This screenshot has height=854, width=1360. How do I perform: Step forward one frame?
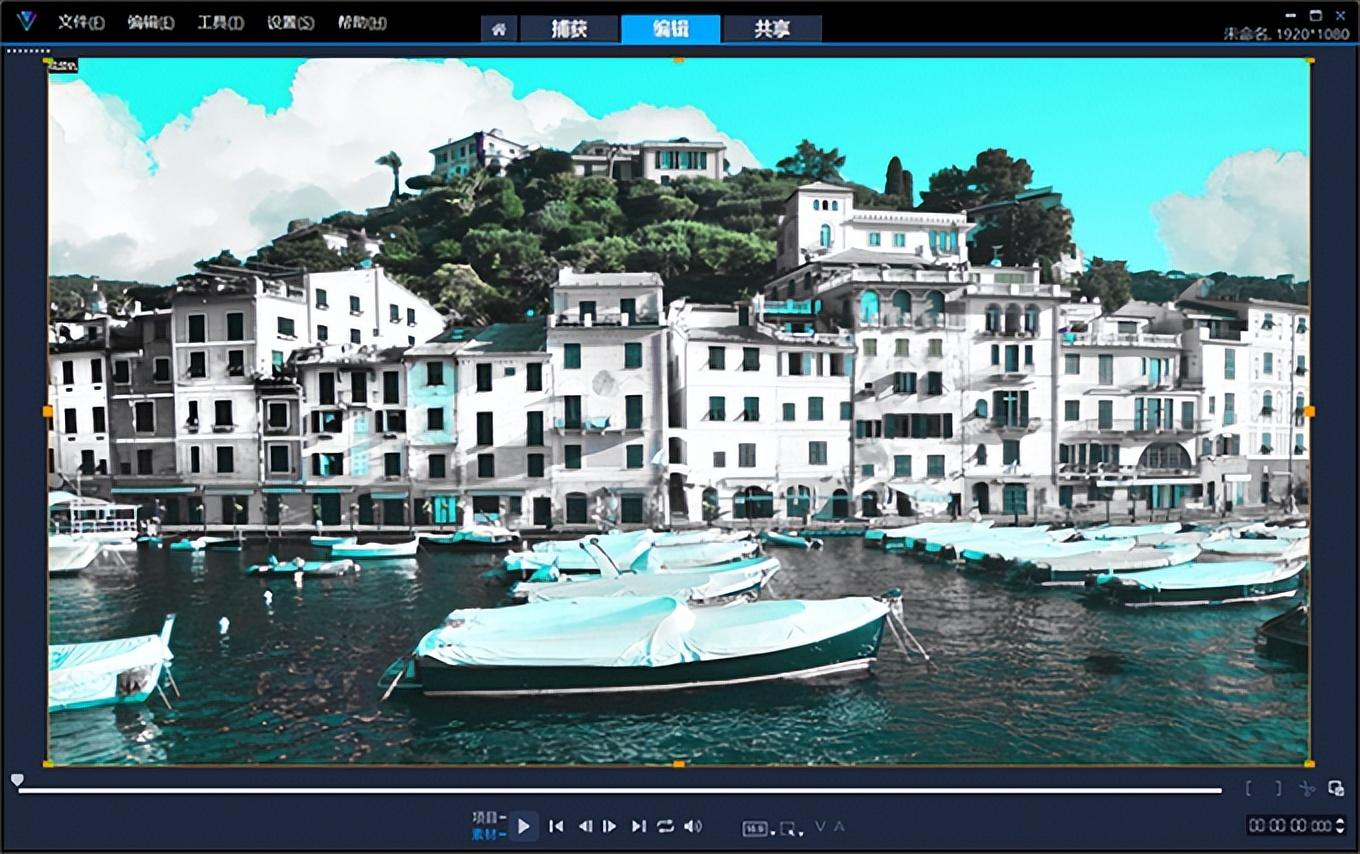(x=609, y=826)
